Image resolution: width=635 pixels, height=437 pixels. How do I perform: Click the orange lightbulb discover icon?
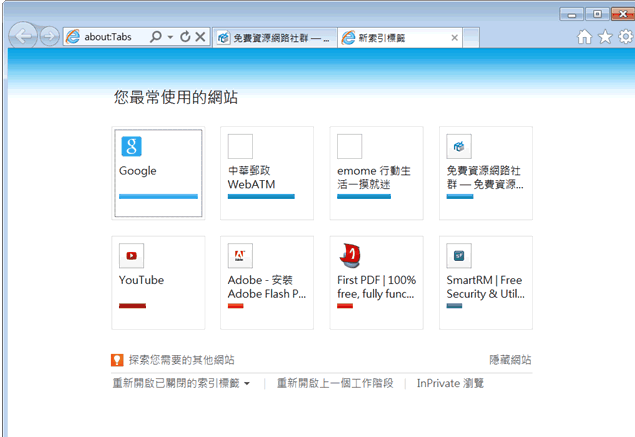[117, 360]
